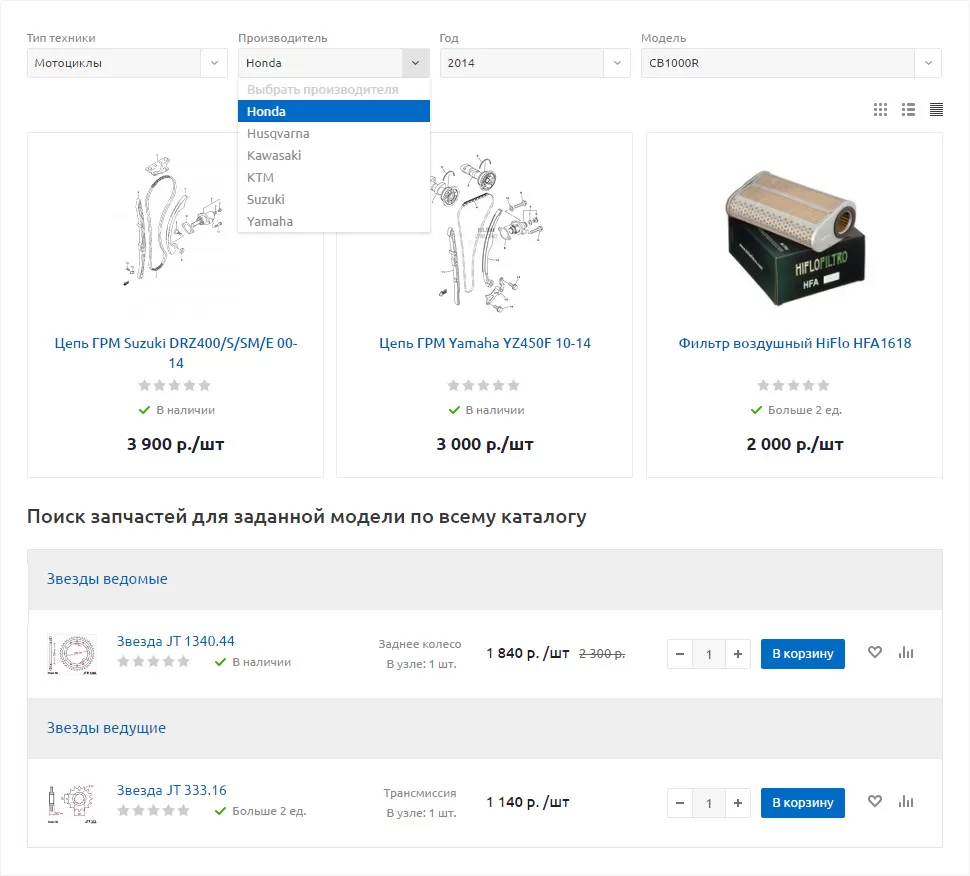This screenshot has height=876, width=970.
Task: Click the Заднее колесо label
Action: pos(420,644)
